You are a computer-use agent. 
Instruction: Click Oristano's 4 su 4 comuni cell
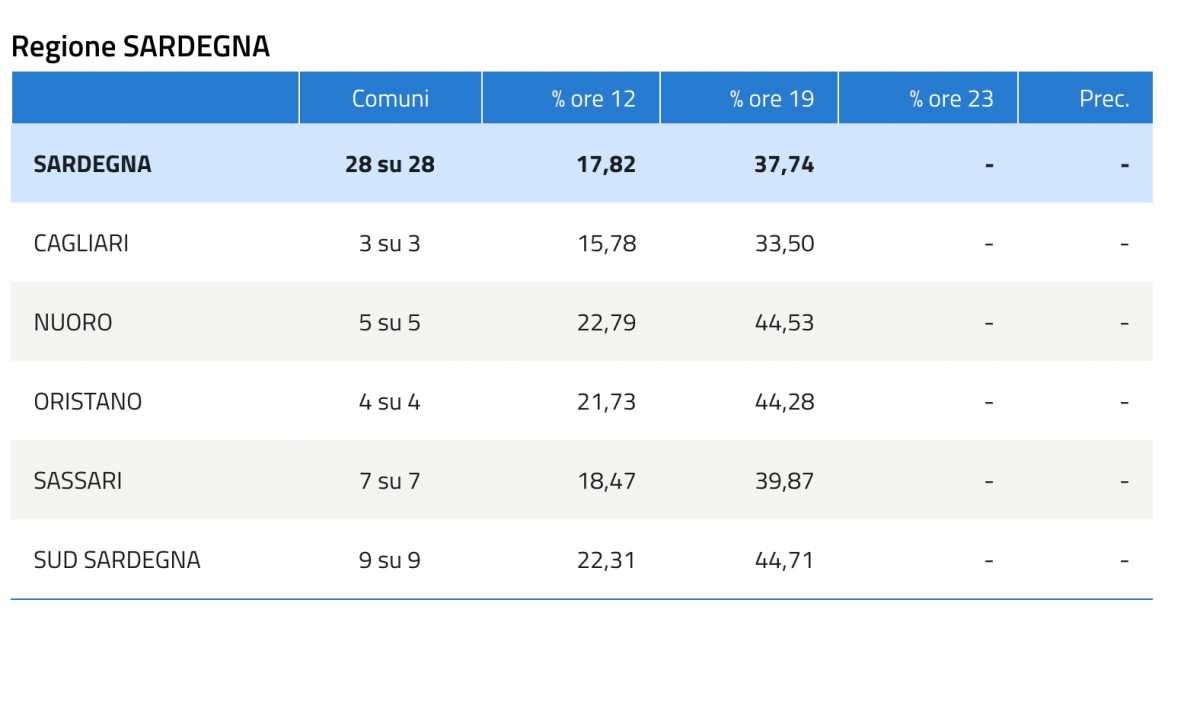pyautogui.click(x=390, y=402)
